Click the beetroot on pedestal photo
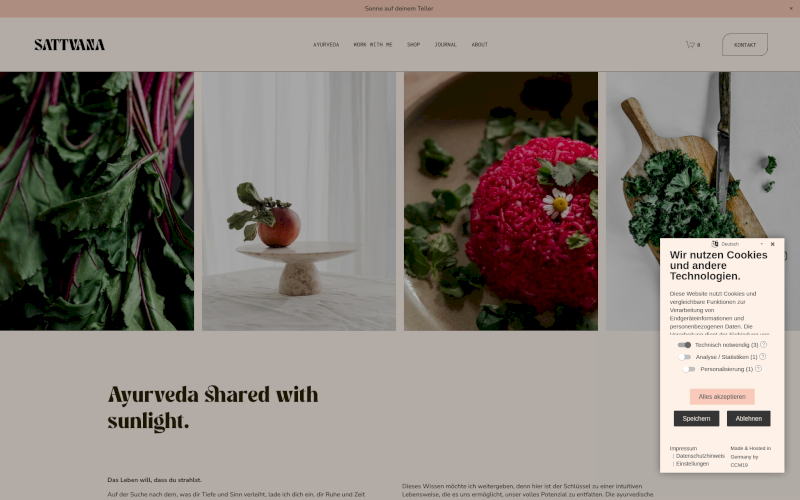This screenshot has width=800, height=500. (299, 201)
